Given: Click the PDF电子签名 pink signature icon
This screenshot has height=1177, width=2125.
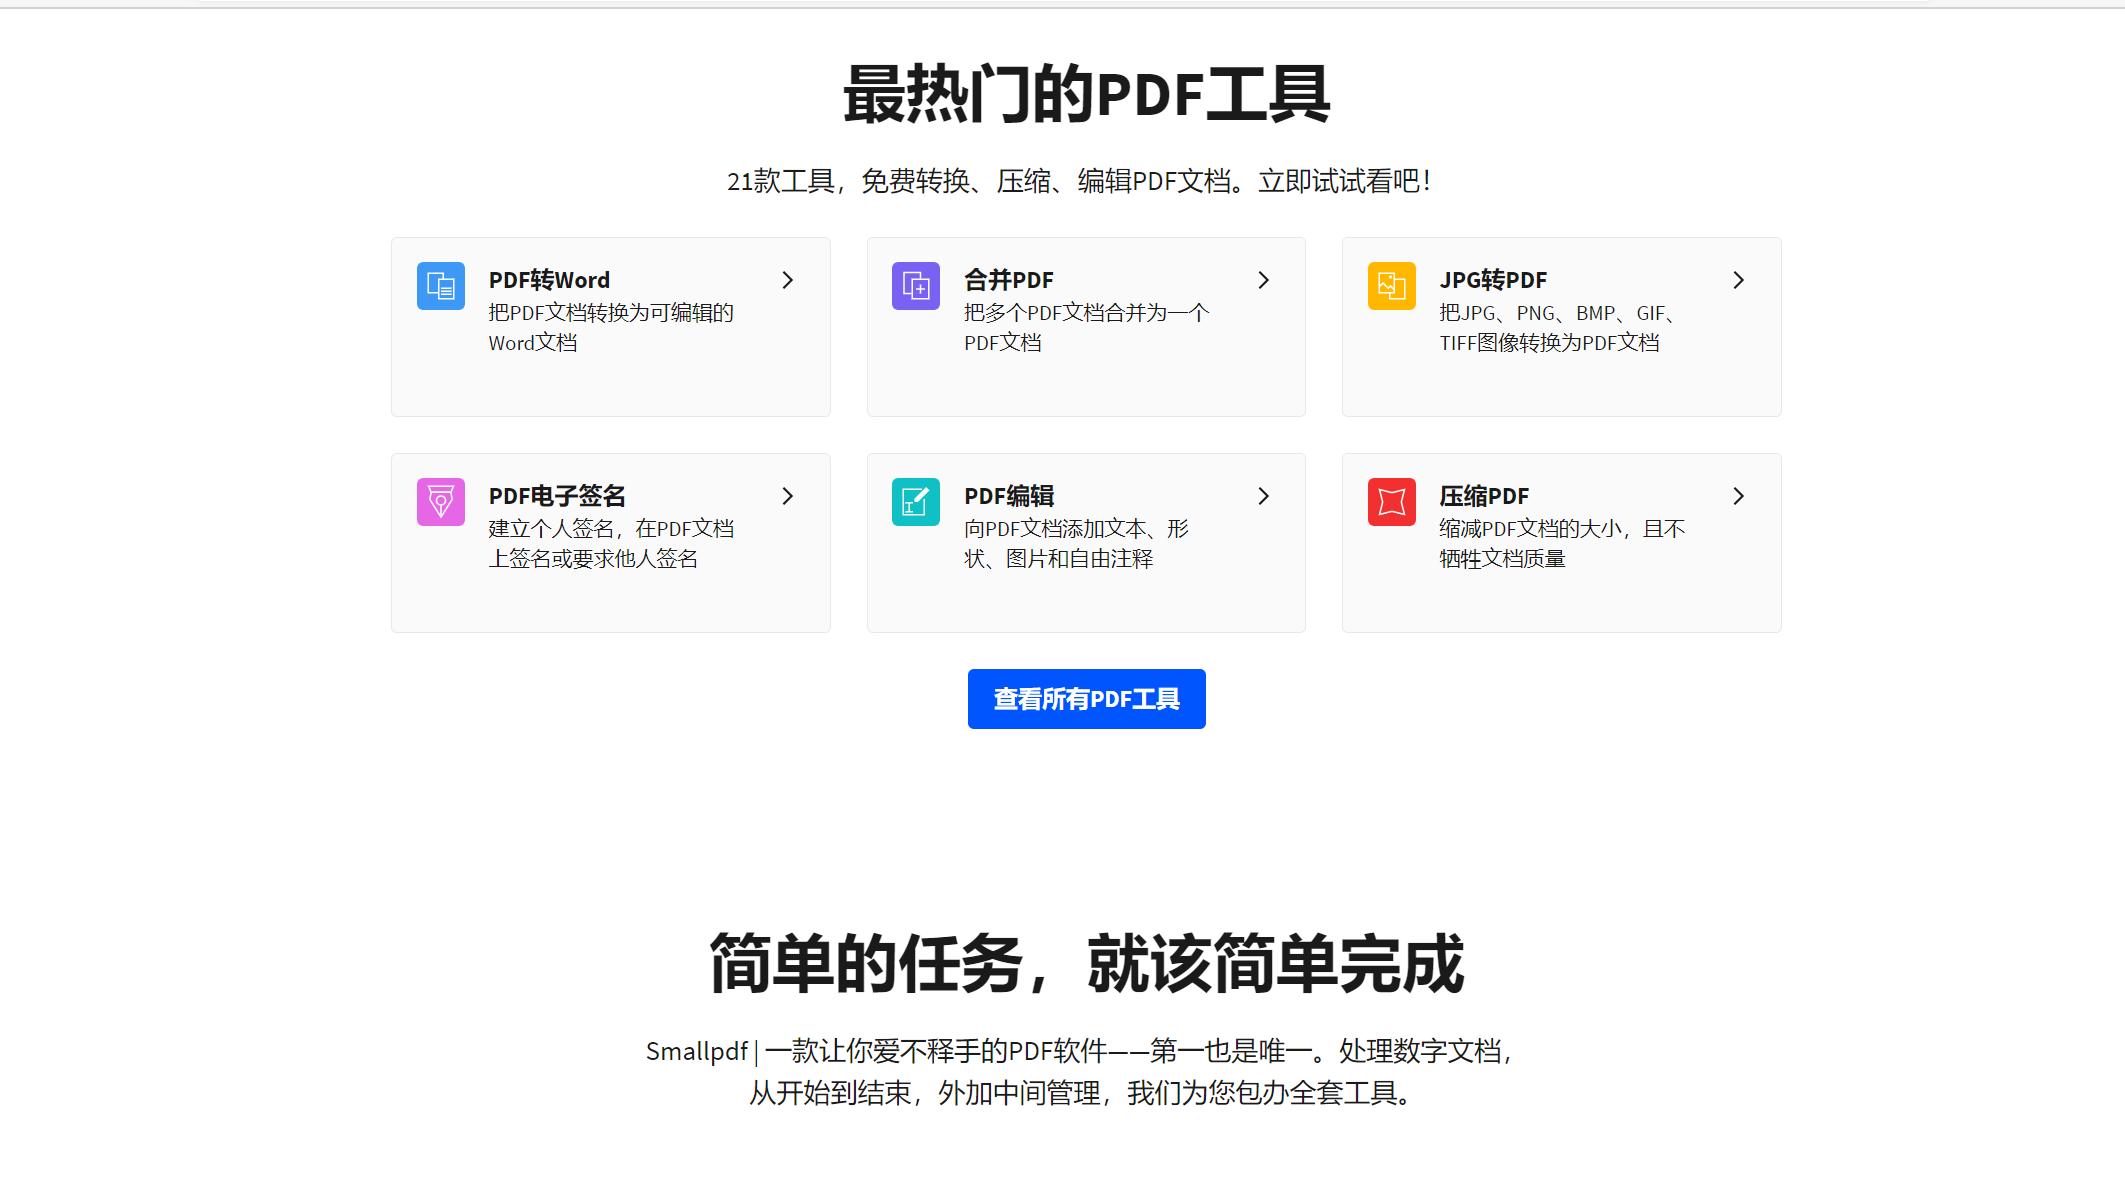Looking at the screenshot, I should tap(440, 502).
